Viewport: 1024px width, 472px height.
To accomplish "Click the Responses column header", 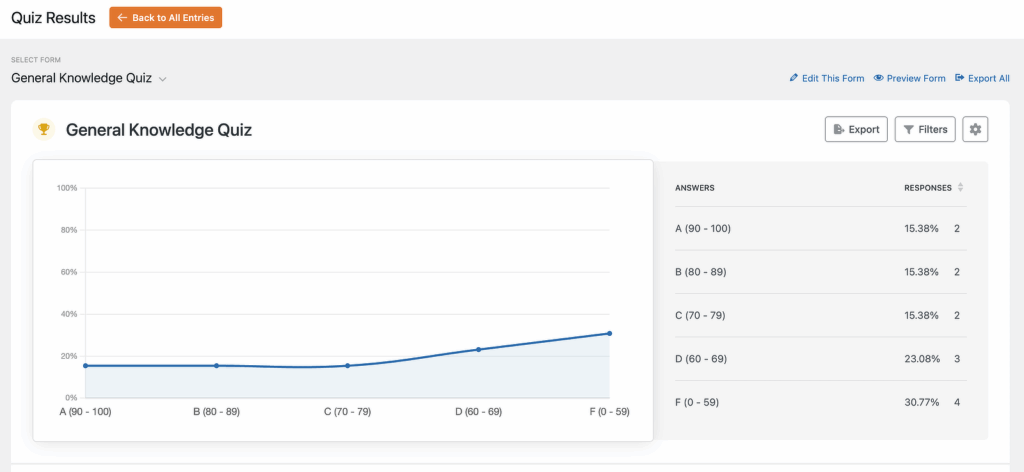I will [928, 187].
